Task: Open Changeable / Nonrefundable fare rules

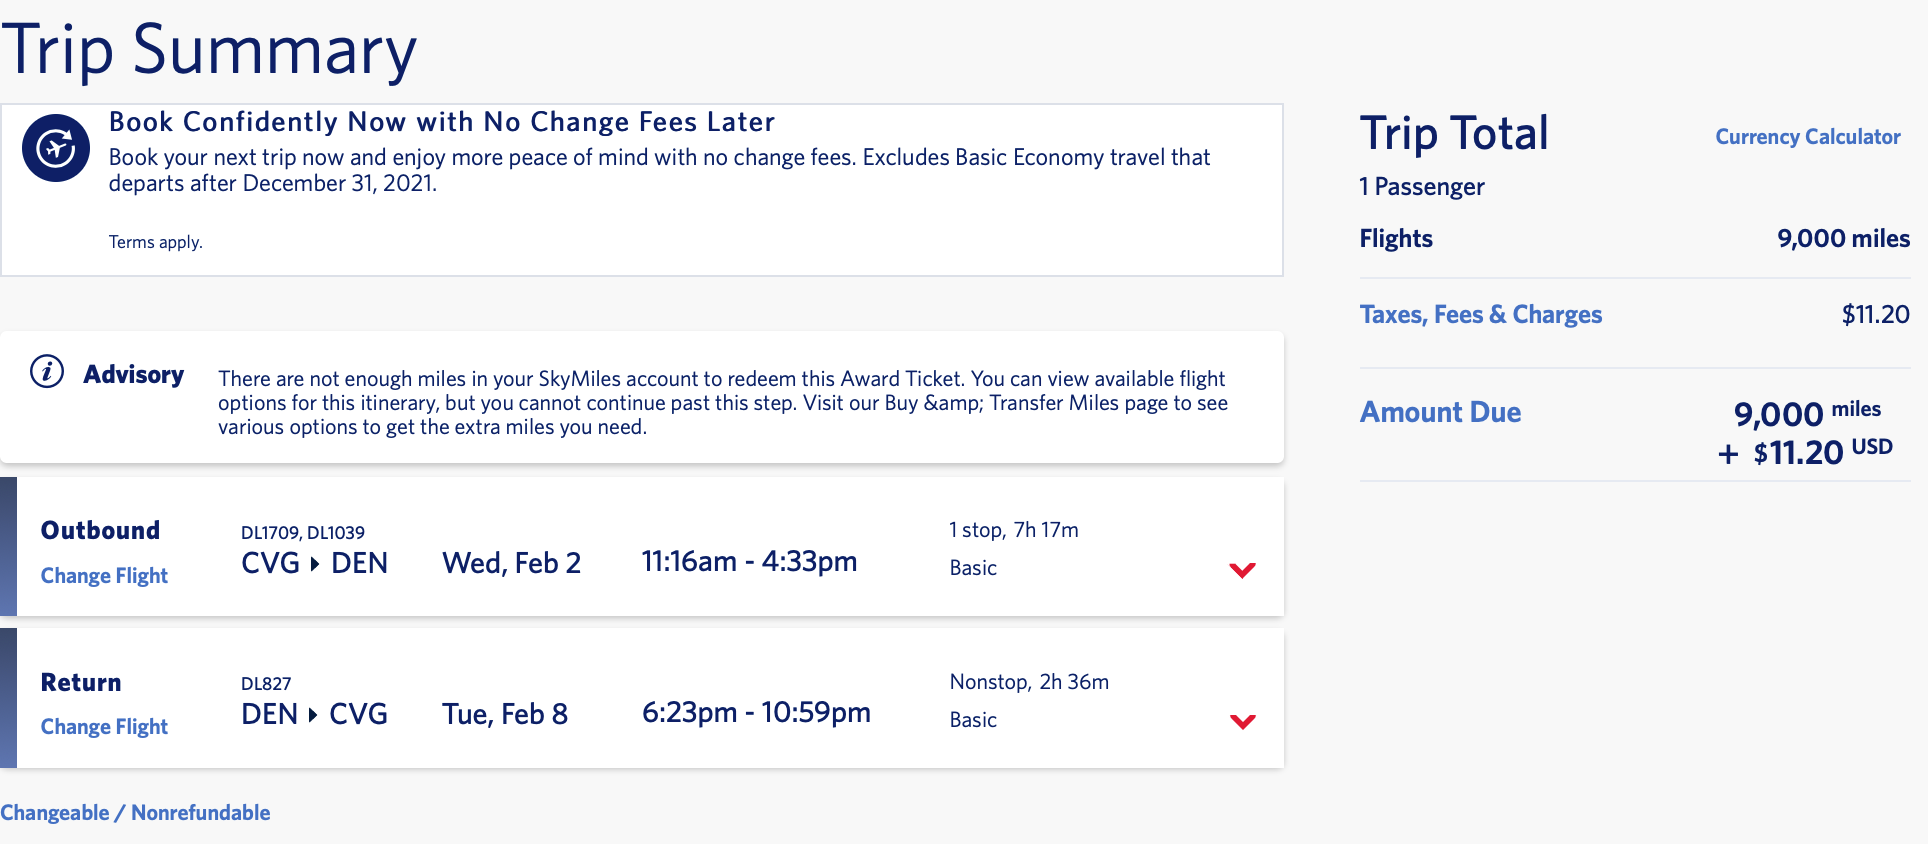Action: (x=135, y=813)
